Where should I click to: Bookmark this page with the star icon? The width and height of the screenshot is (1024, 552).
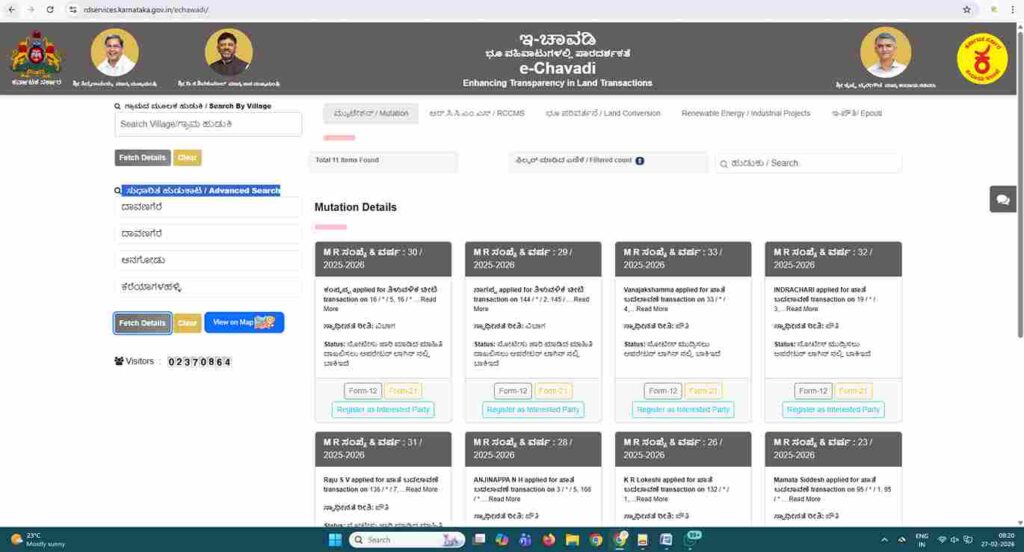pos(966,9)
